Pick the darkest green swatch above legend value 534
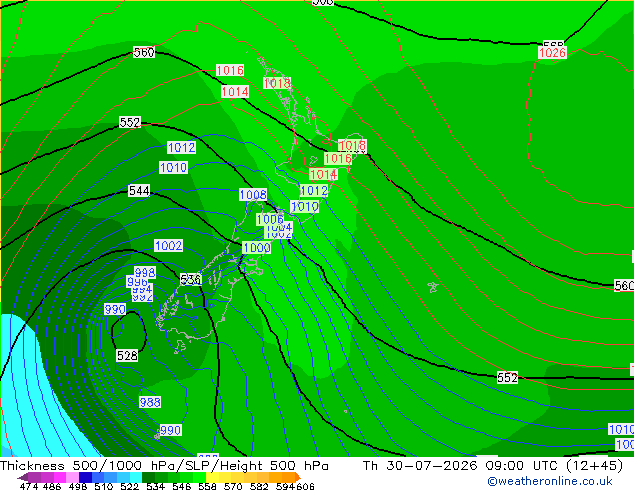The width and height of the screenshot is (634, 490). (148, 477)
